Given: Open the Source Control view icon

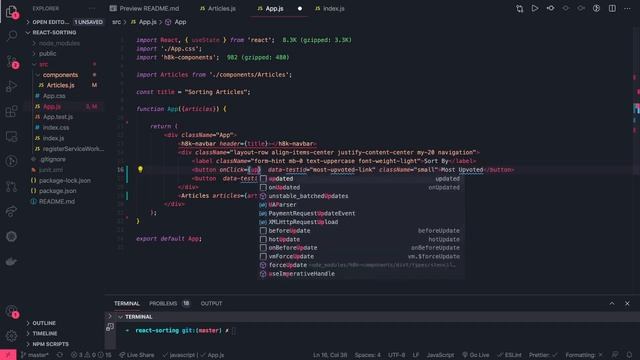Looking at the screenshot, I should click(x=11, y=61).
